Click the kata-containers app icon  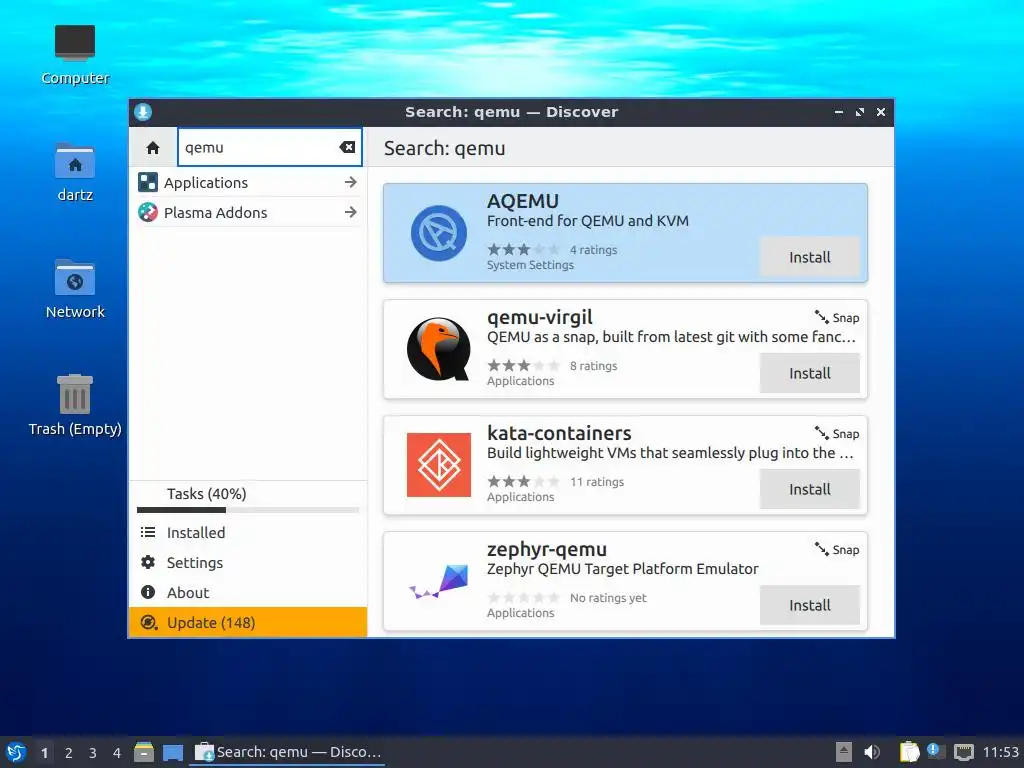click(x=439, y=465)
